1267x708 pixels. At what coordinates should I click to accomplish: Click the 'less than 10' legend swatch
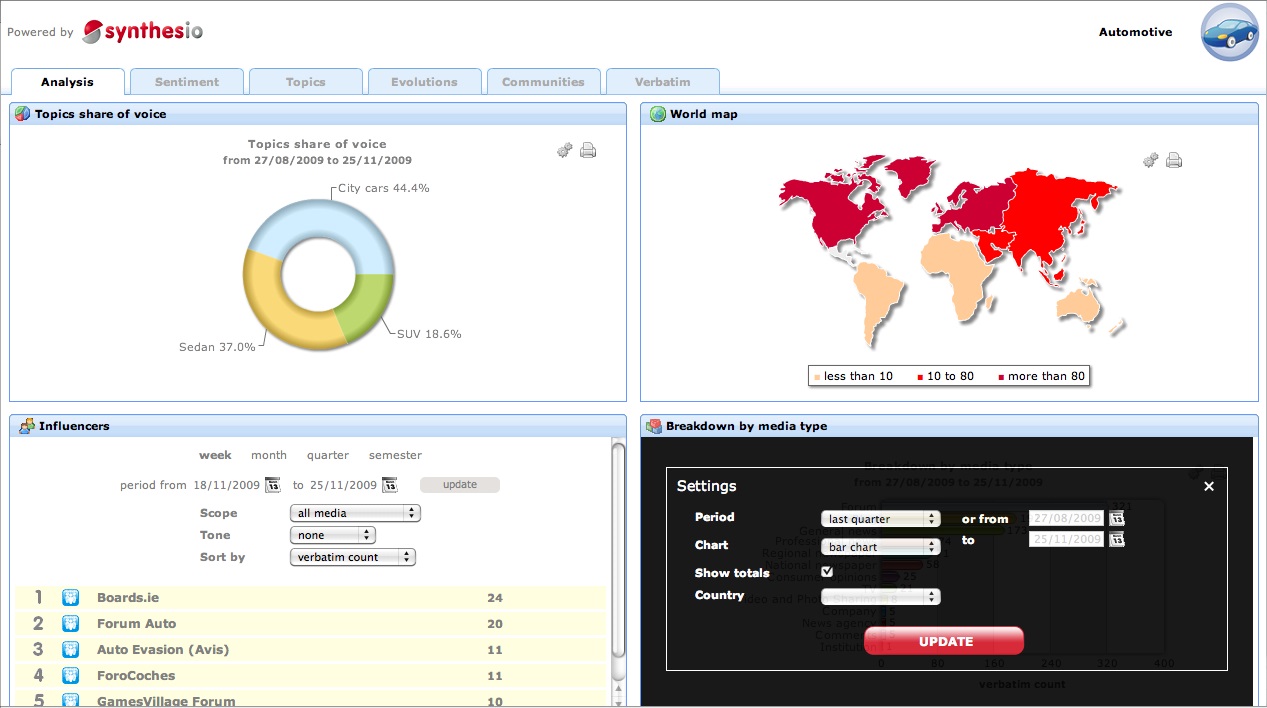point(819,377)
